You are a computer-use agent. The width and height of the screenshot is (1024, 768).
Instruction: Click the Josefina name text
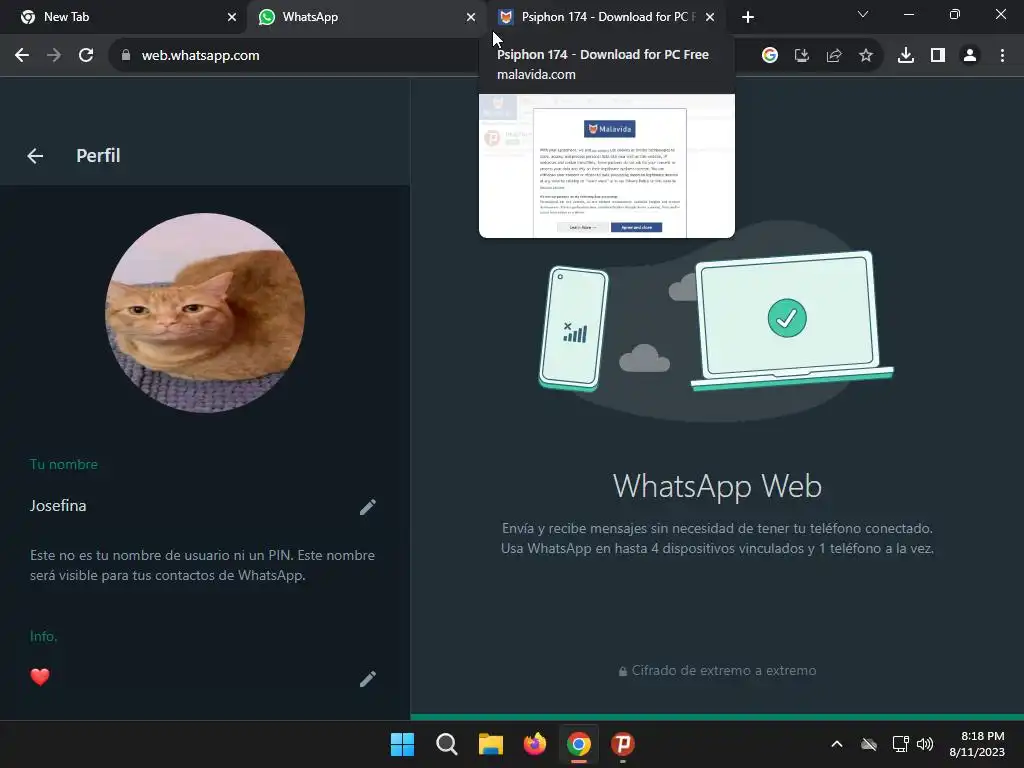(x=58, y=505)
